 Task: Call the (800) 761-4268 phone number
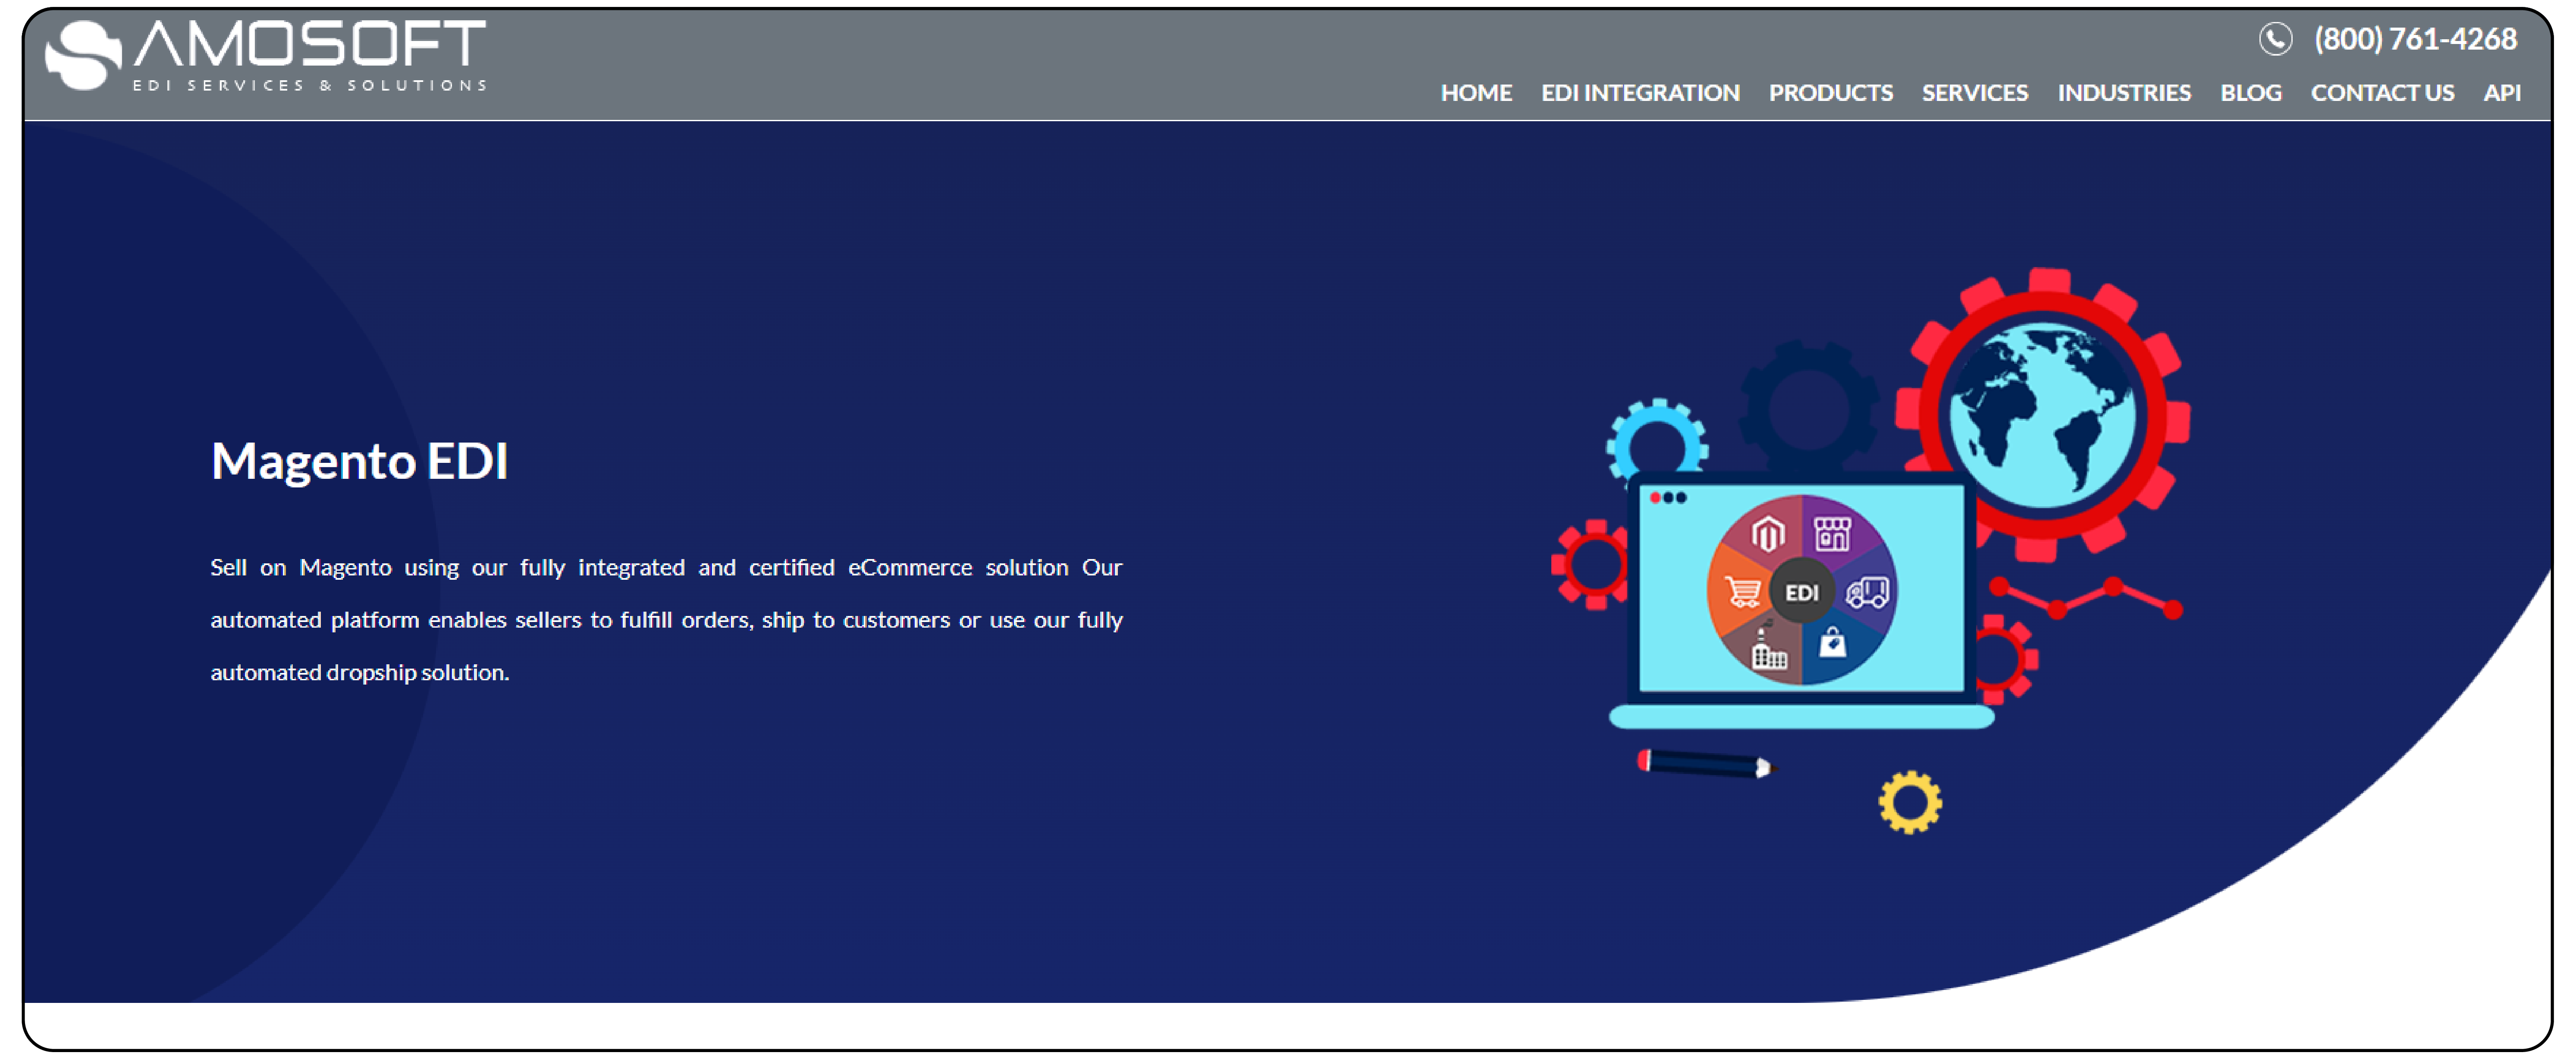pyautogui.click(x=2415, y=39)
